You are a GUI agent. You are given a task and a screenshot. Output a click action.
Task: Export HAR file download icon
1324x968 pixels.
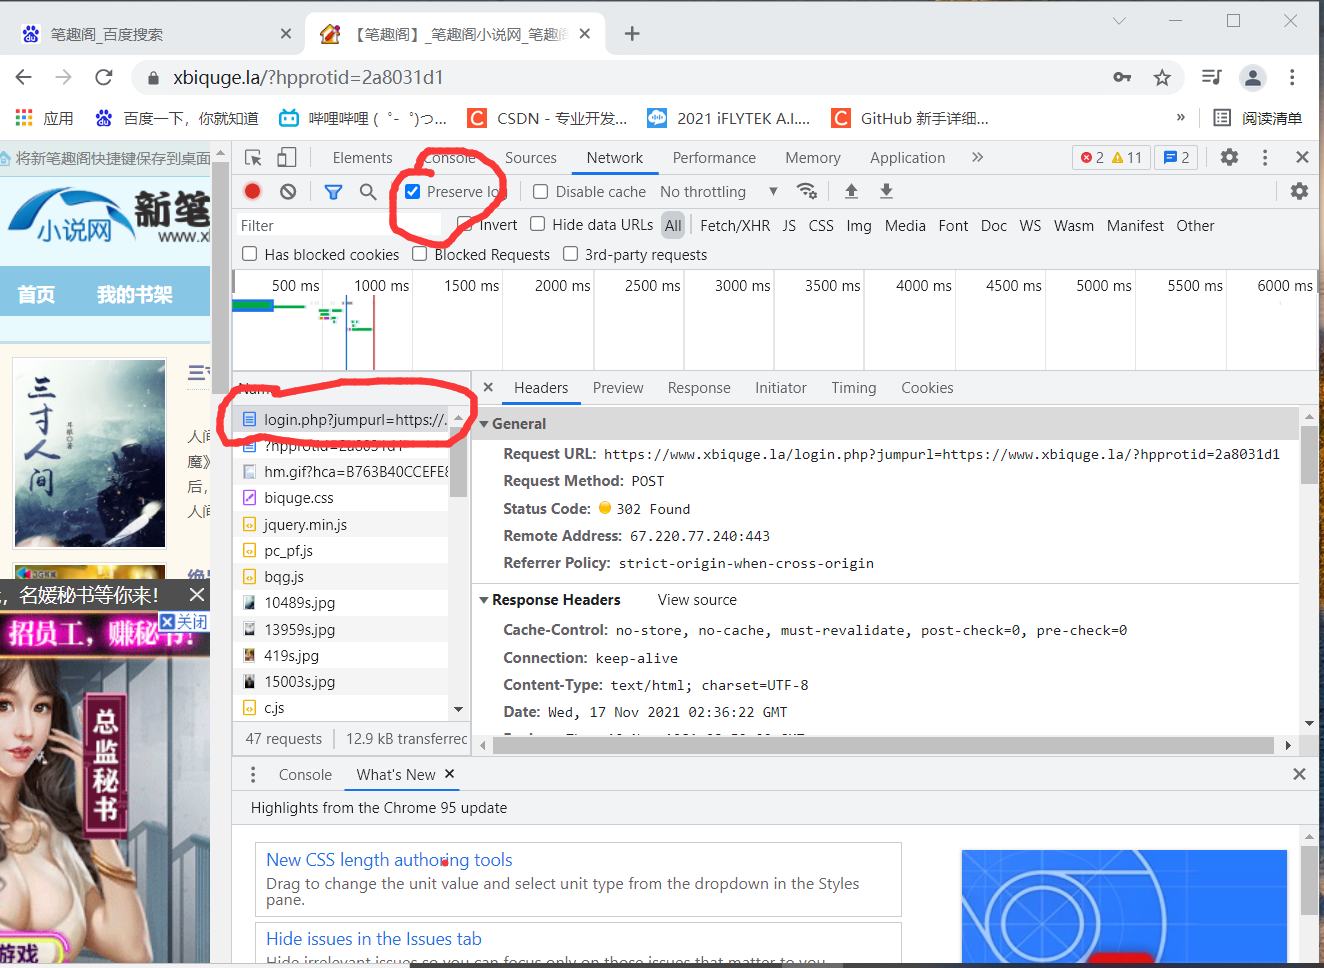pos(886,191)
